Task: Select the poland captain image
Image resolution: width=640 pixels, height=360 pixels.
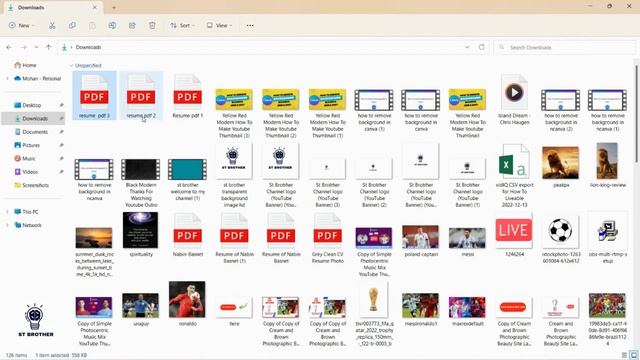Action: [421, 241]
